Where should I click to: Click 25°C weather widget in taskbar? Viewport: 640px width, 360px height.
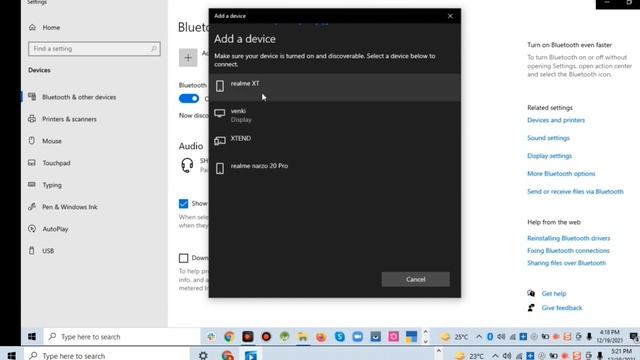click(x=455, y=337)
